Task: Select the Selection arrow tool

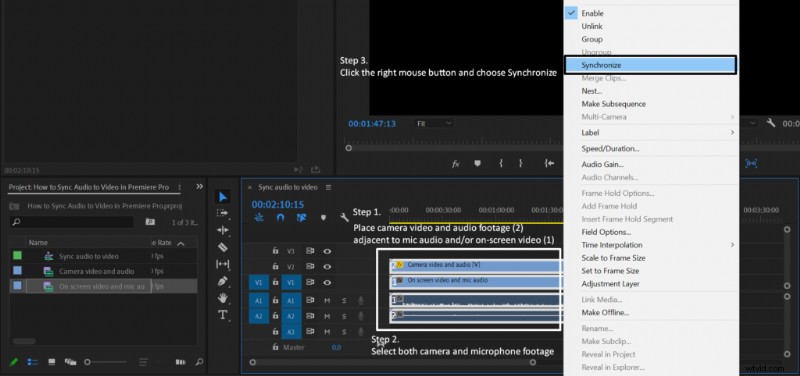Action: (223, 196)
